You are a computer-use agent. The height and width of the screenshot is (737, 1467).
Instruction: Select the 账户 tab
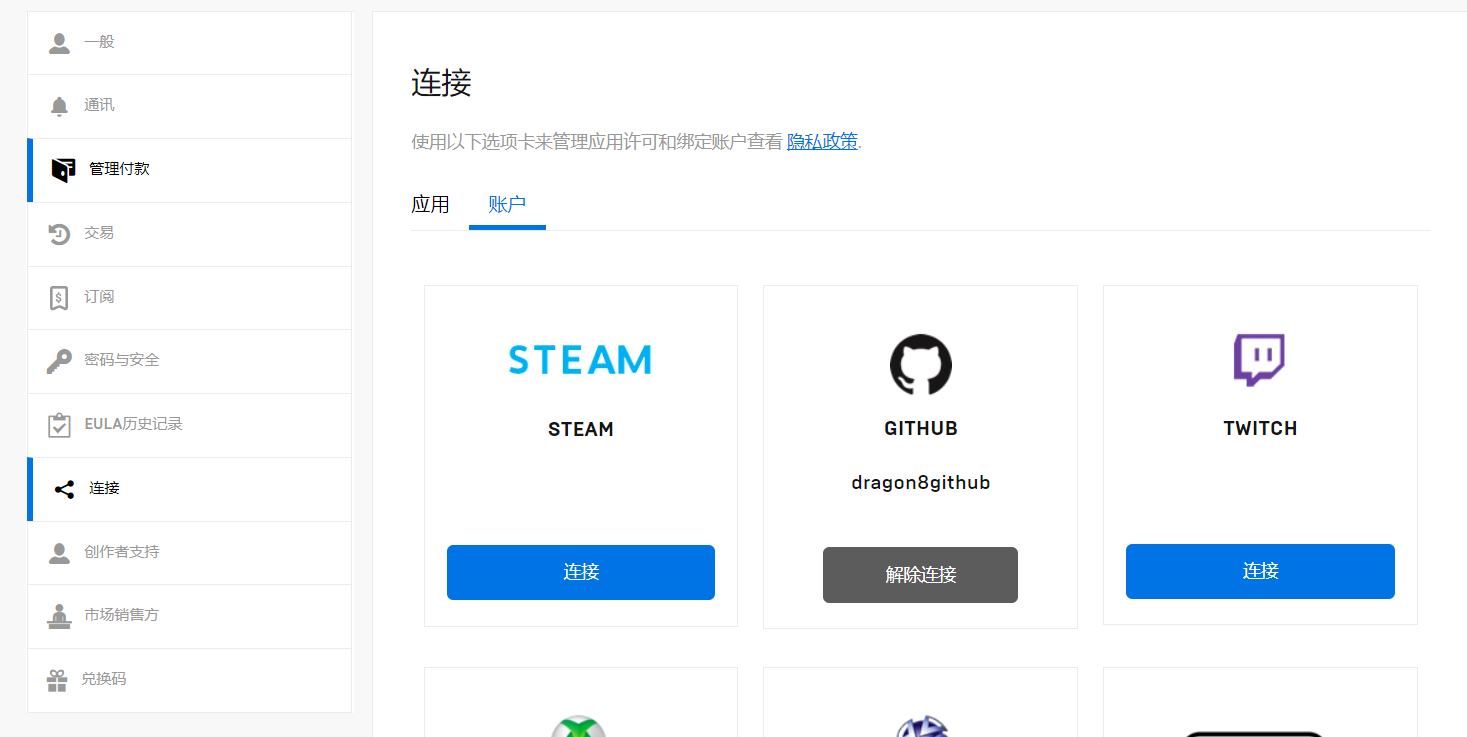point(507,205)
